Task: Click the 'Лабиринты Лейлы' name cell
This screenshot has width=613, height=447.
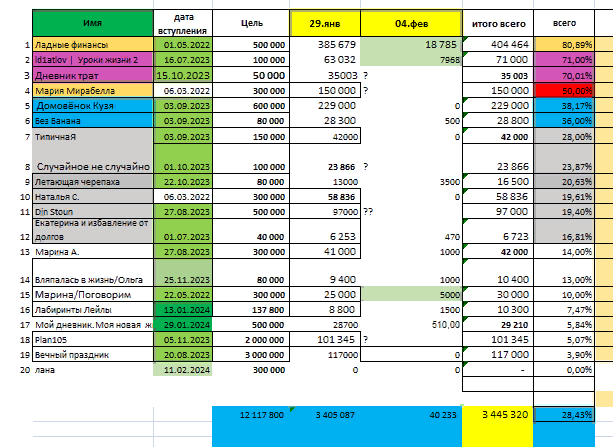Action: 93,310
